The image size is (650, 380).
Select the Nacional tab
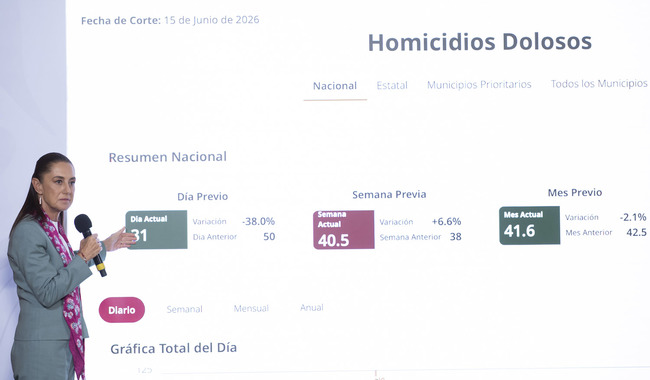(x=335, y=86)
